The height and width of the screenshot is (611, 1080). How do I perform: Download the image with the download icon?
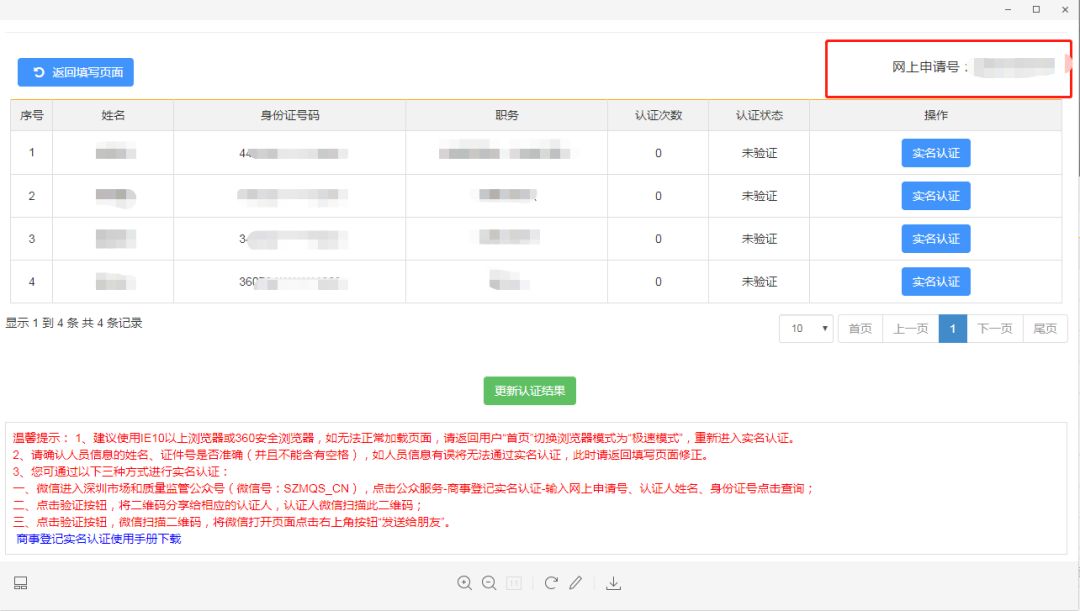[x=614, y=583]
